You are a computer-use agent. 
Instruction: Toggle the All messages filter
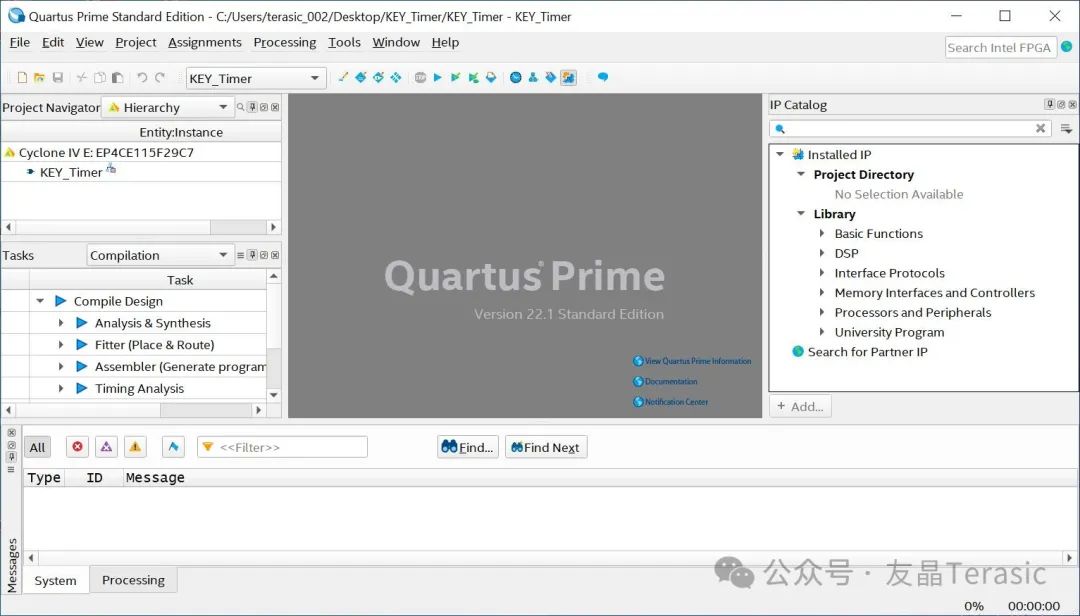coord(37,447)
